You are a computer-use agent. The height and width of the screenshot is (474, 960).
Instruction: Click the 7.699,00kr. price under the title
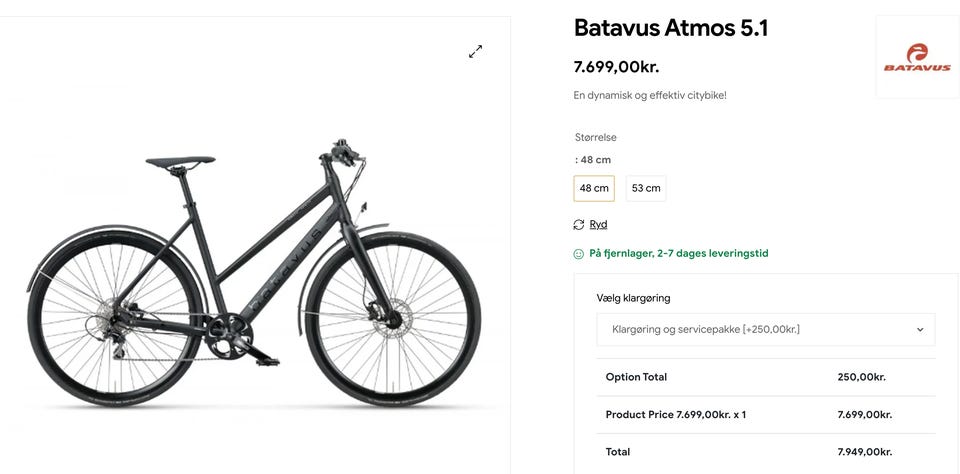(x=616, y=67)
